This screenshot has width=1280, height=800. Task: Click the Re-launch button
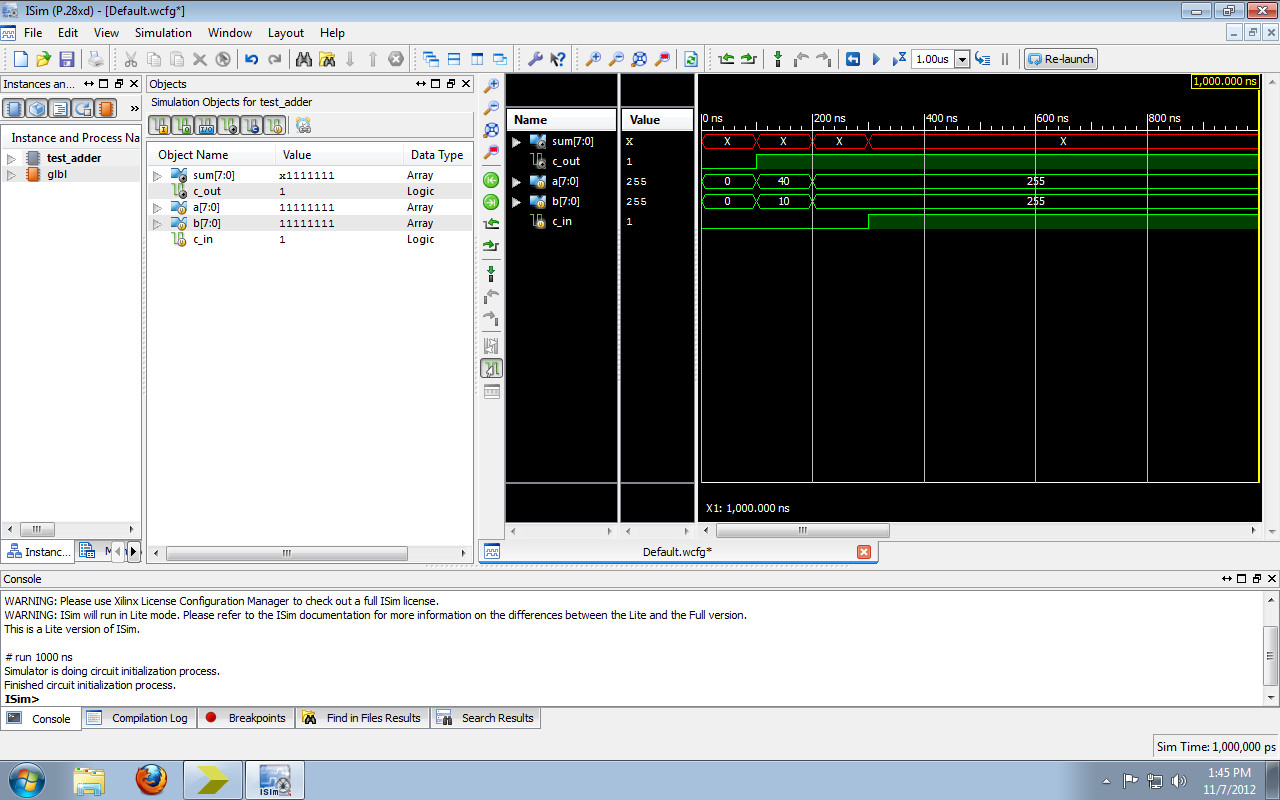(x=1060, y=59)
